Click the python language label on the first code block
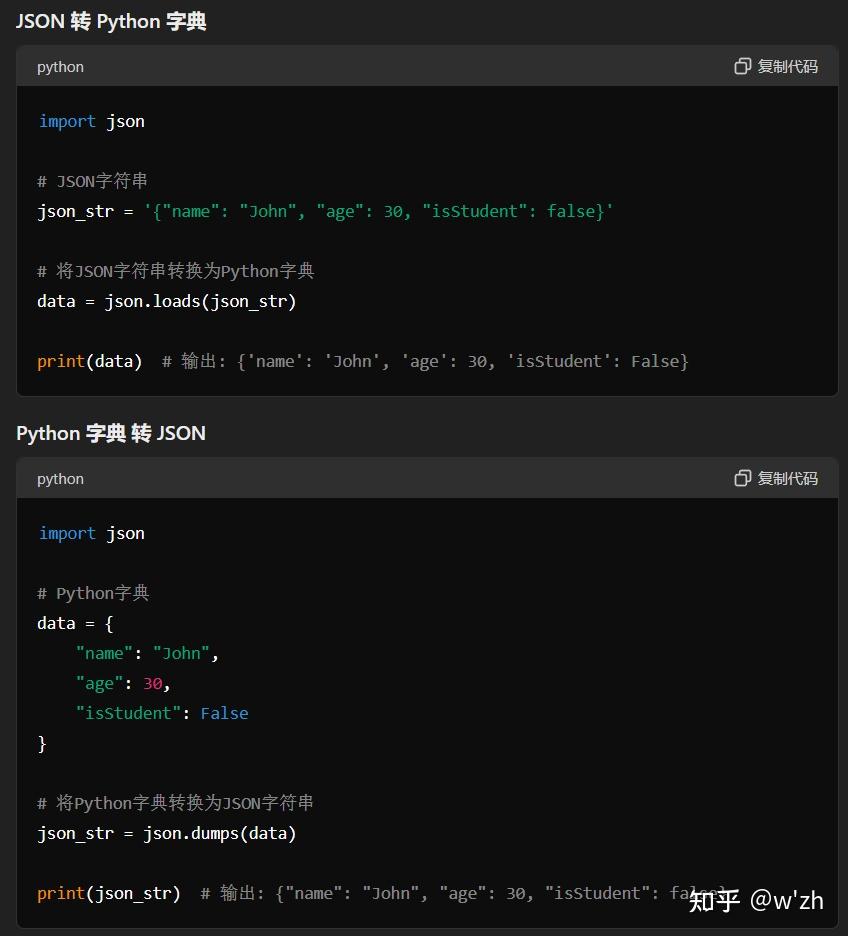The image size is (848, 936). pyautogui.click(x=60, y=67)
